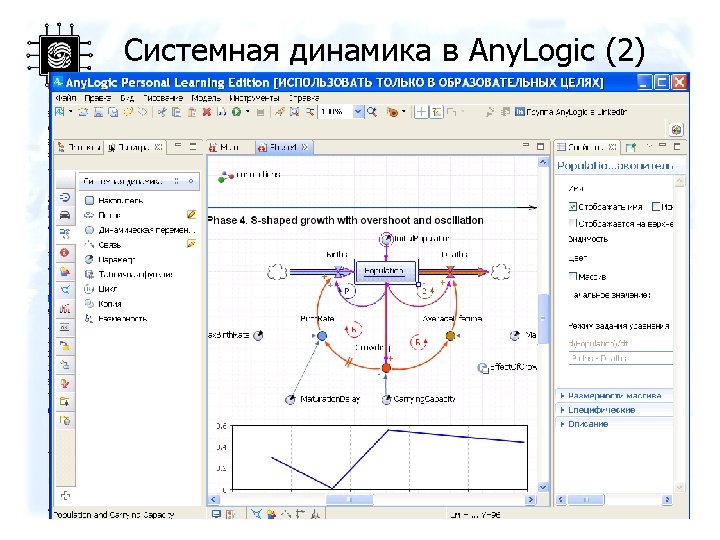Select Размерность dimension palette item
Screen dimensions: 720x540
click(116, 318)
